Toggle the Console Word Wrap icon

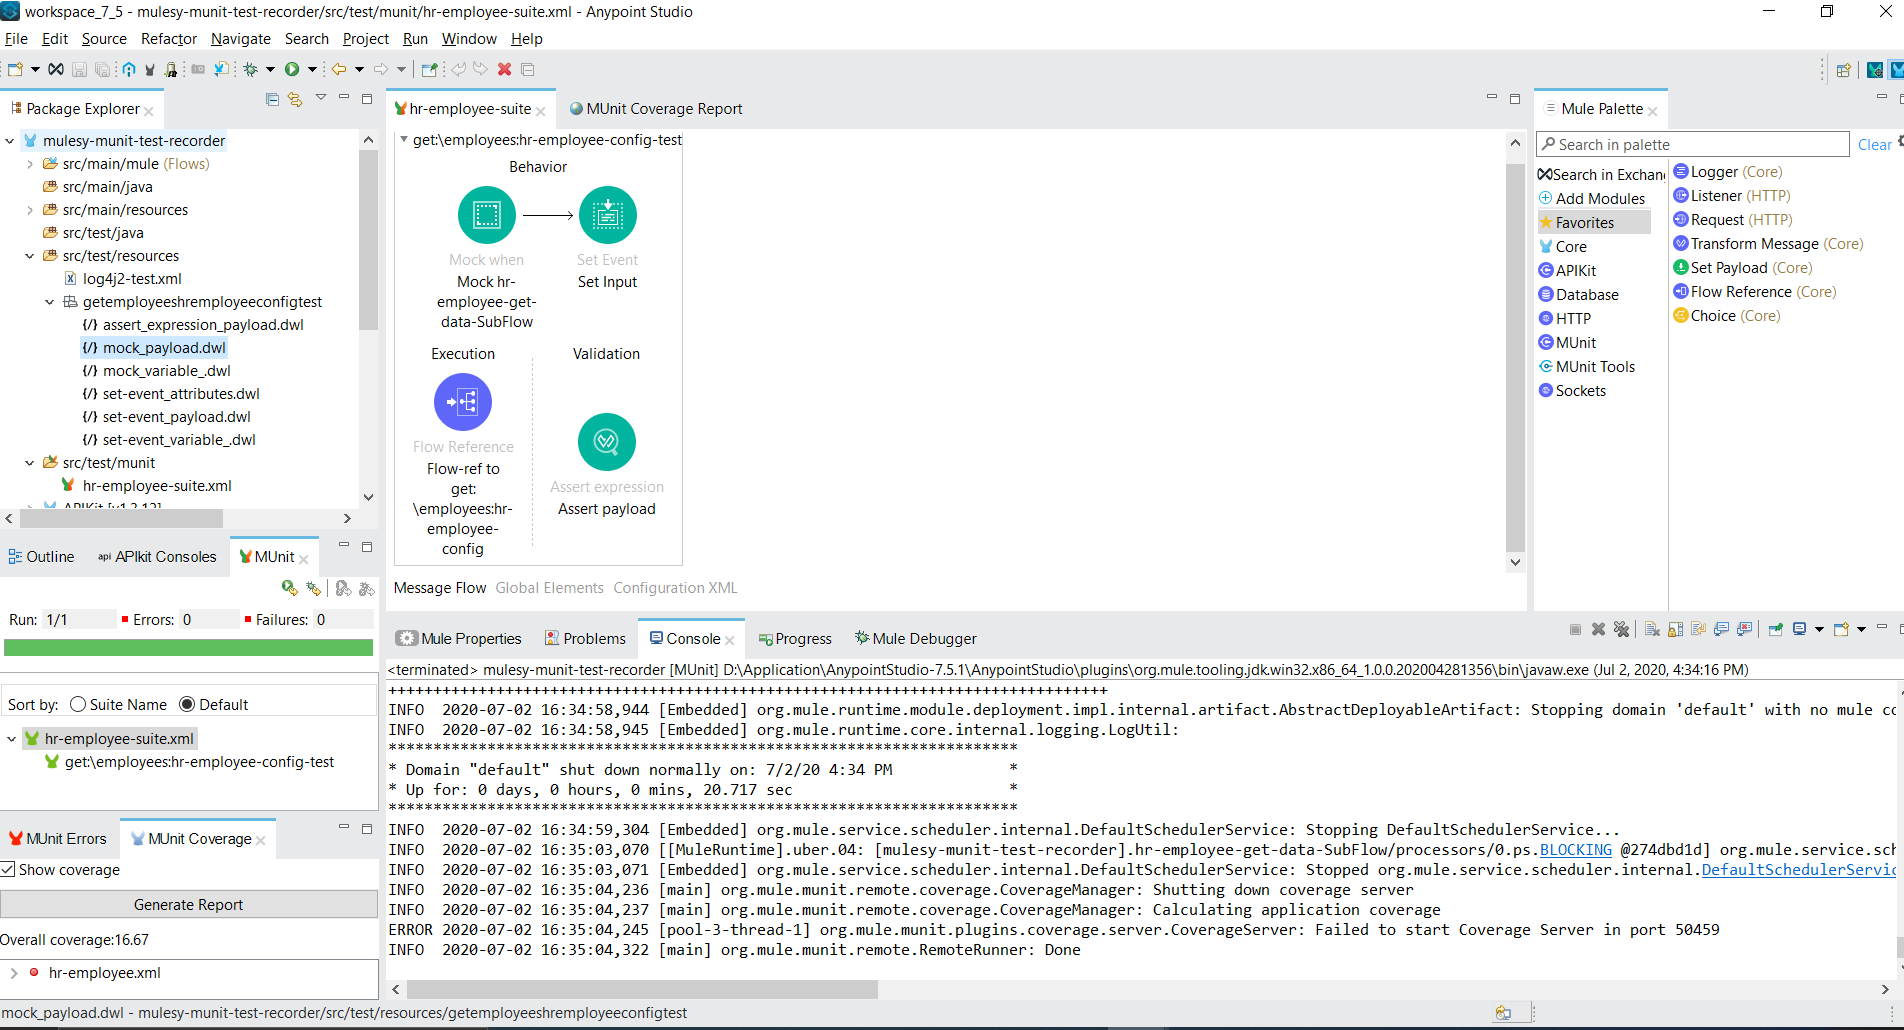pyautogui.click(x=1698, y=629)
